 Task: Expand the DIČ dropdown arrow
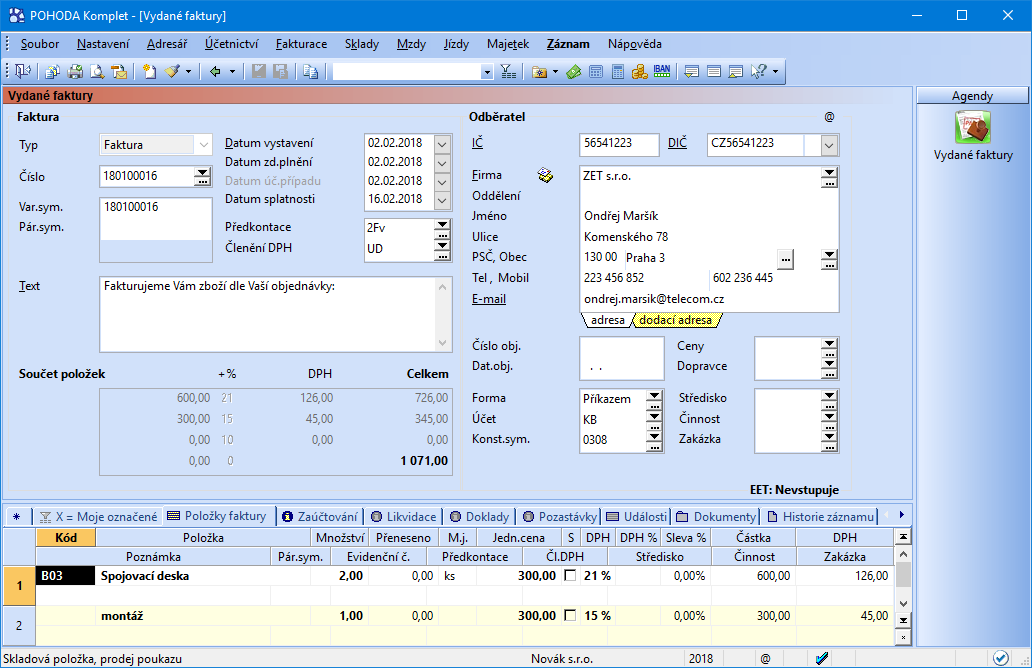pyautogui.click(x=829, y=145)
